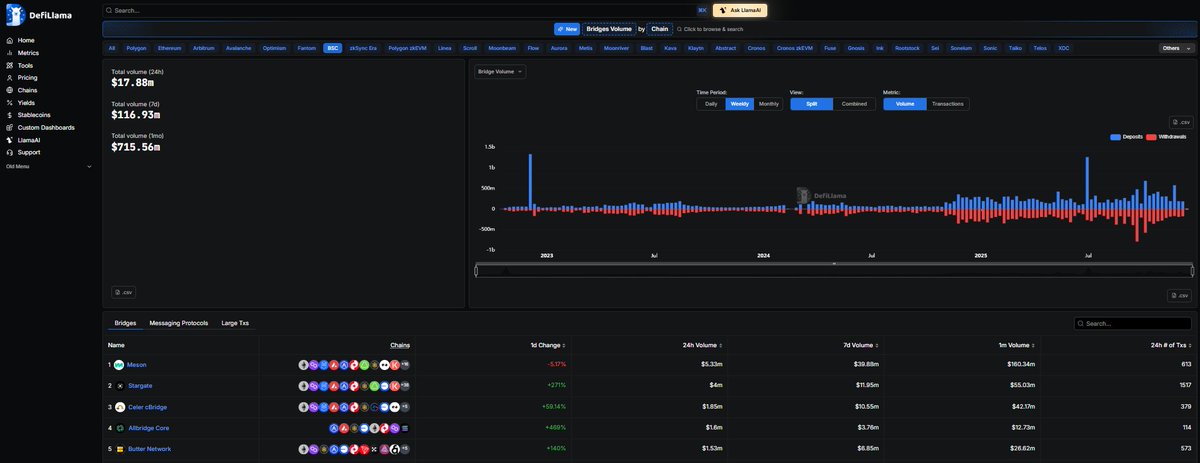Select the Arbitrum chain filter

[204, 48]
